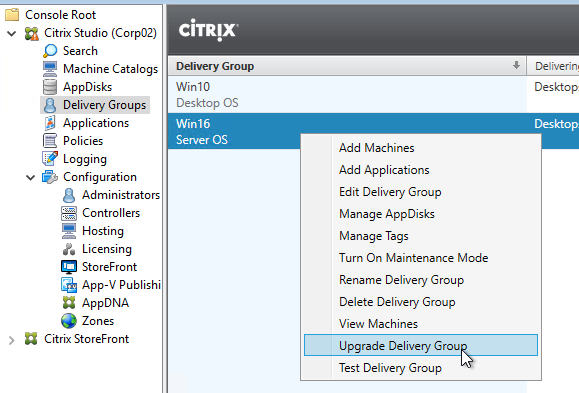The height and width of the screenshot is (393, 579).
Task: Choose Add Machines from context menu
Action: 421,148
